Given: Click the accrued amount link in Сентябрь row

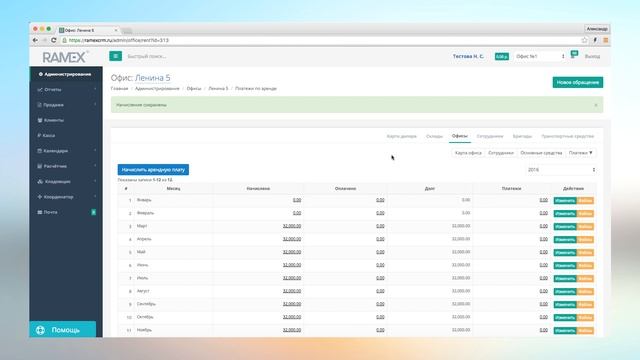Looking at the screenshot, I should [x=292, y=304].
